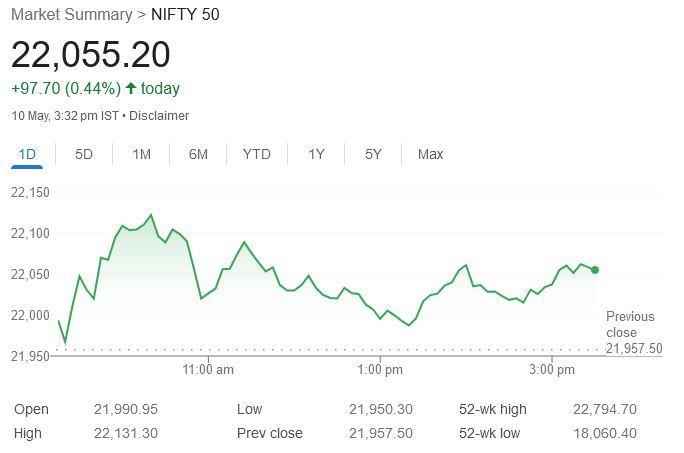Open the 1M time range tab

(141, 154)
